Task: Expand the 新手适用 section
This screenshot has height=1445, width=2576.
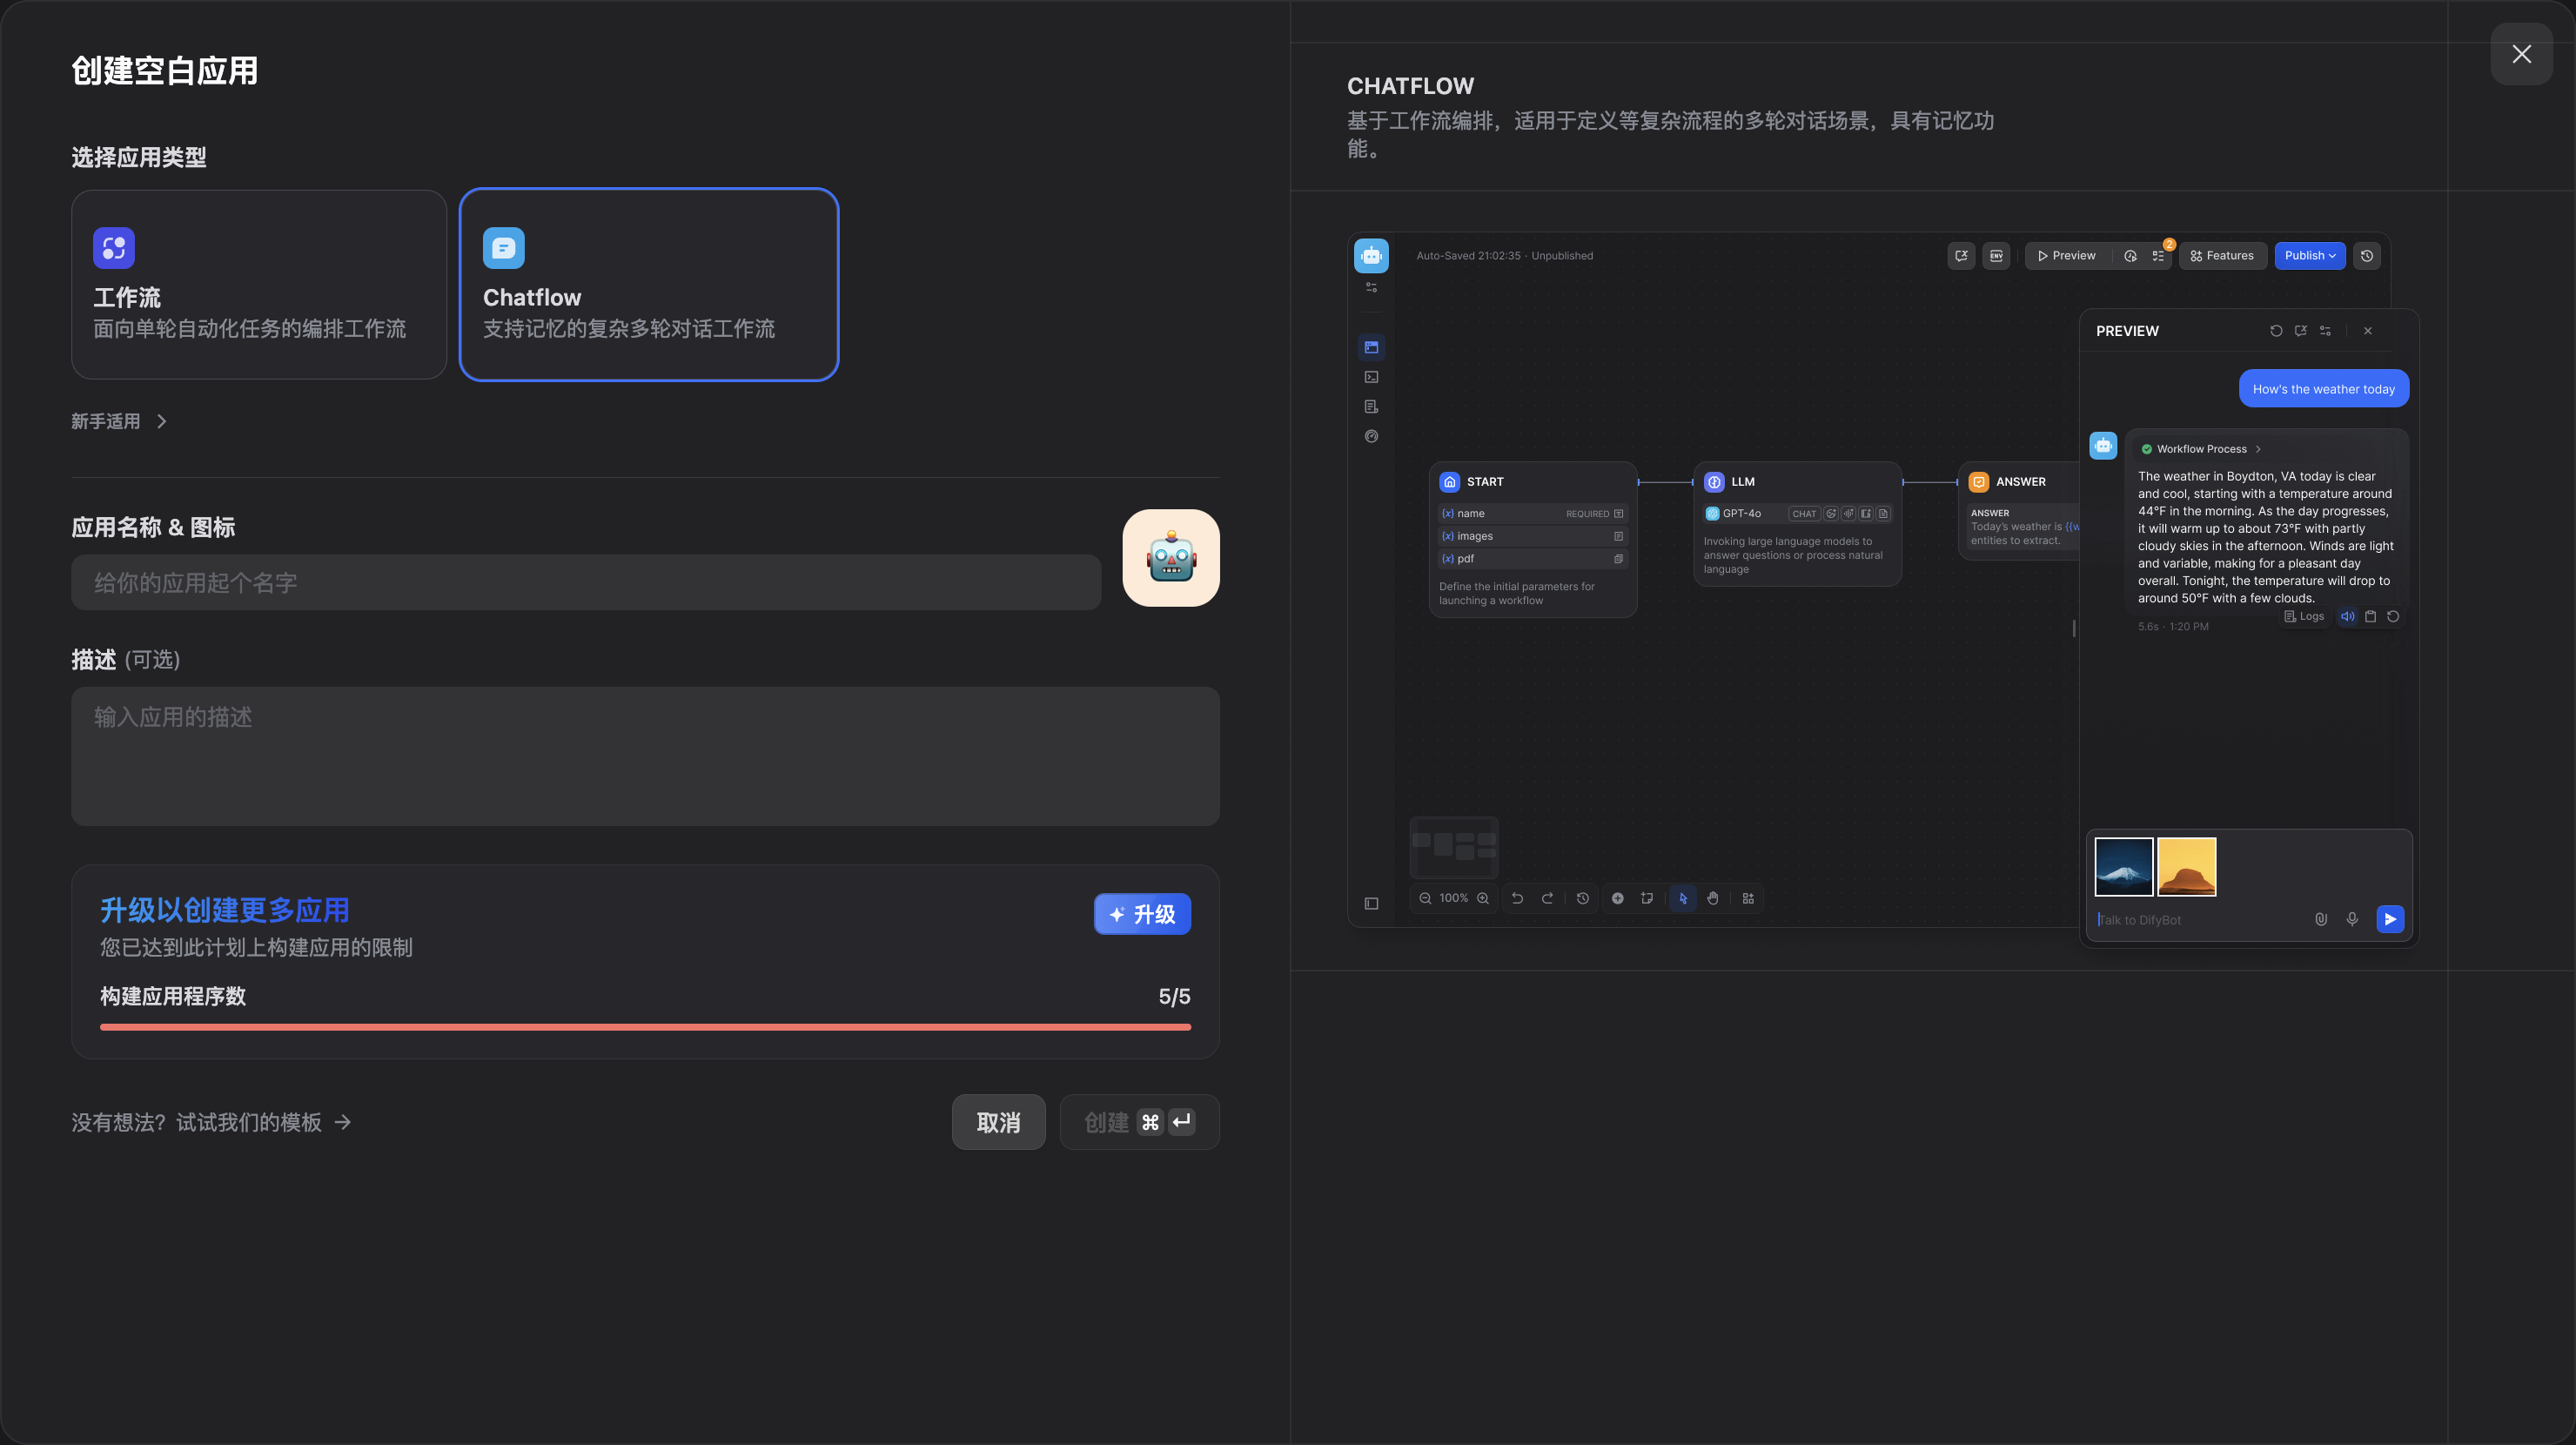Action: [x=119, y=421]
